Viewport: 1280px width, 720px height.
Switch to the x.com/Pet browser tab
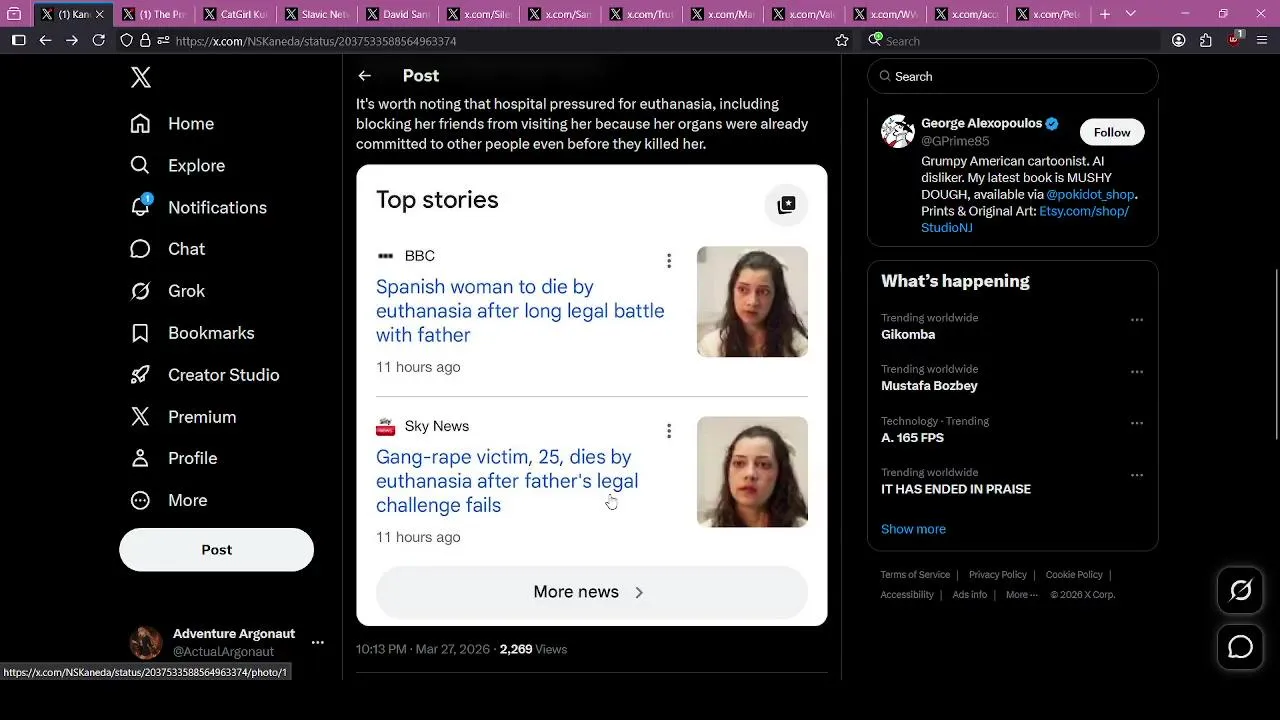pos(1047,14)
